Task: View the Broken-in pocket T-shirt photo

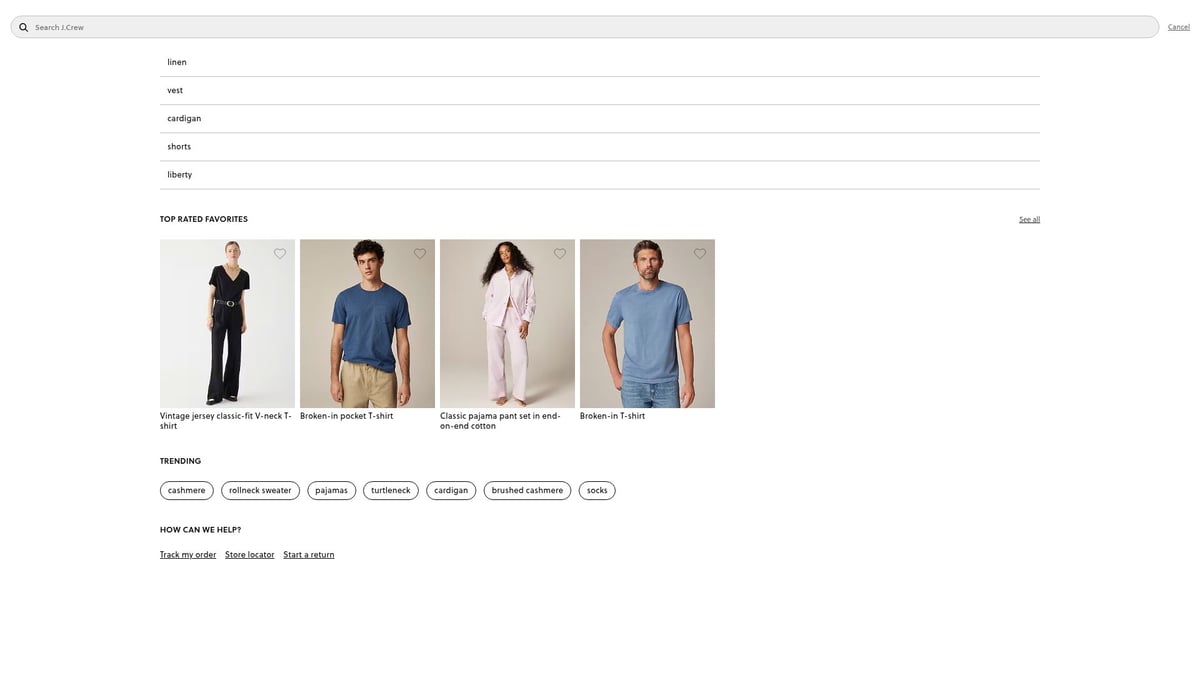Action: coord(367,323)
